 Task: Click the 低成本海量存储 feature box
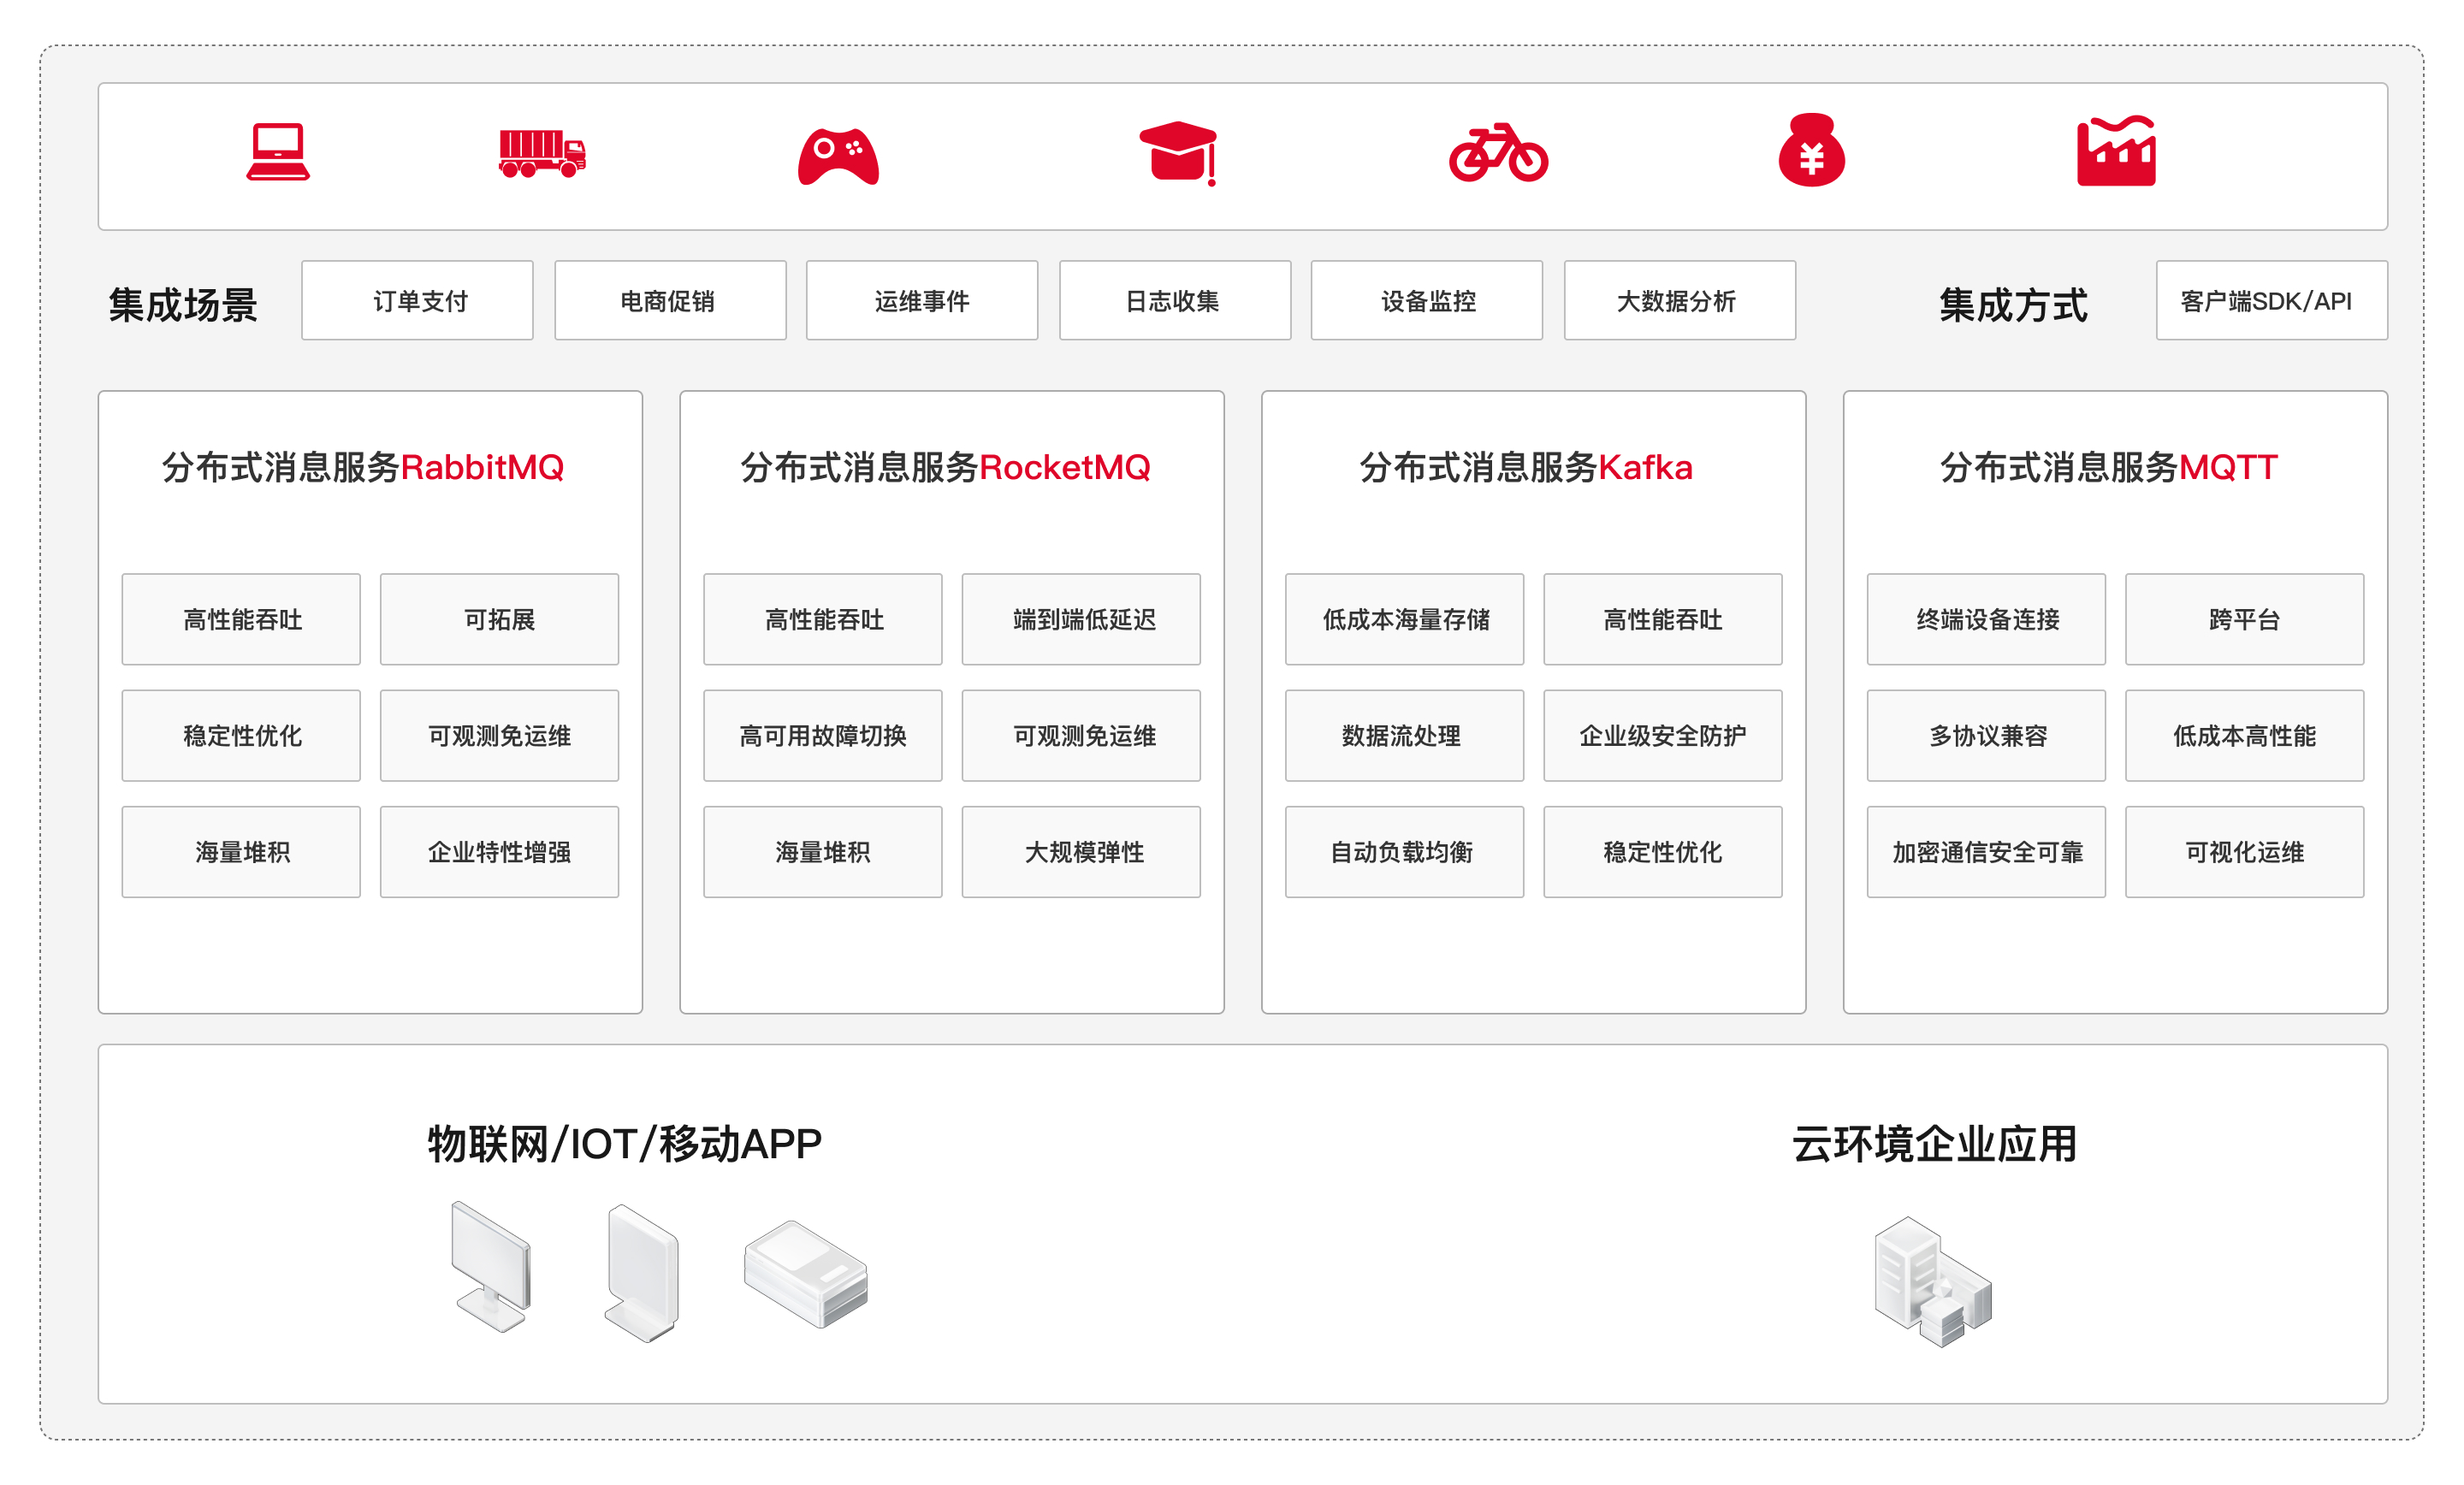1405,619
